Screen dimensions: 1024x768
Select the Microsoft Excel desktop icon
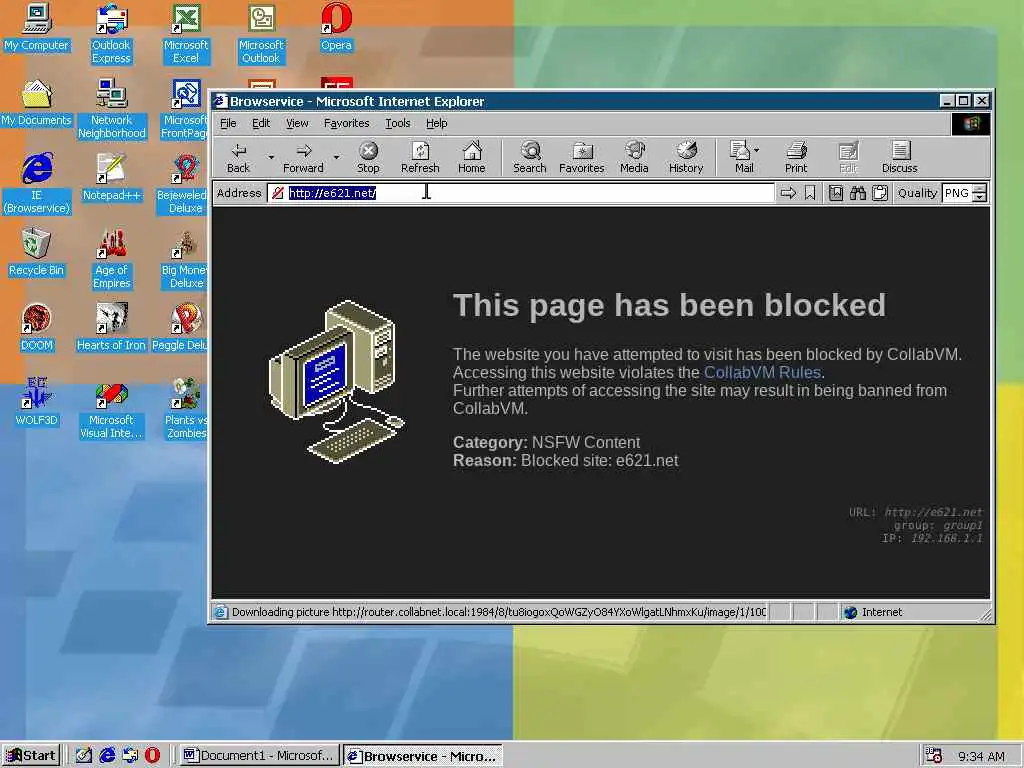coord(186,34)
